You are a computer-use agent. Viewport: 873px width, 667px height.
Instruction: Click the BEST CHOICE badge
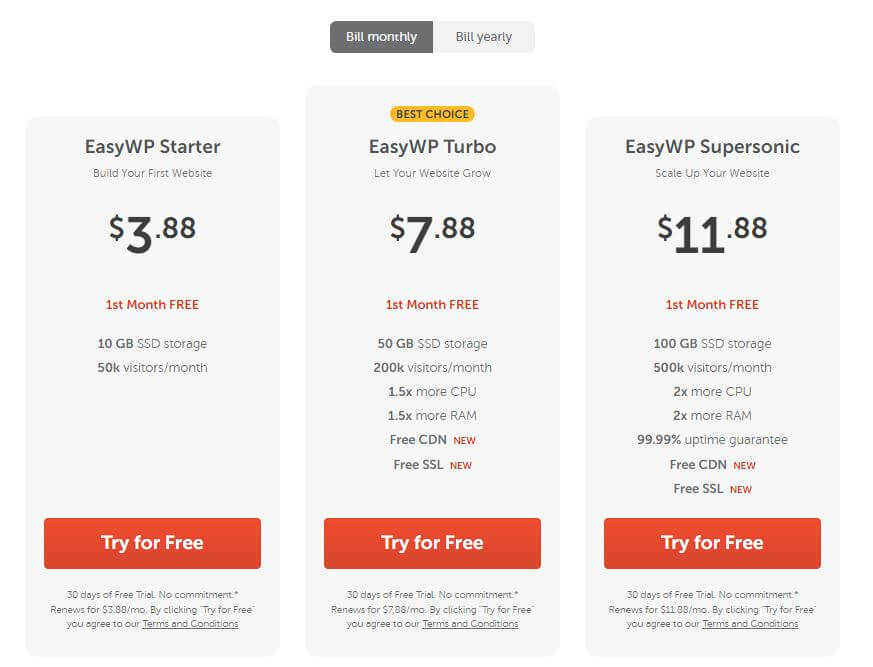tap(432, 114)
